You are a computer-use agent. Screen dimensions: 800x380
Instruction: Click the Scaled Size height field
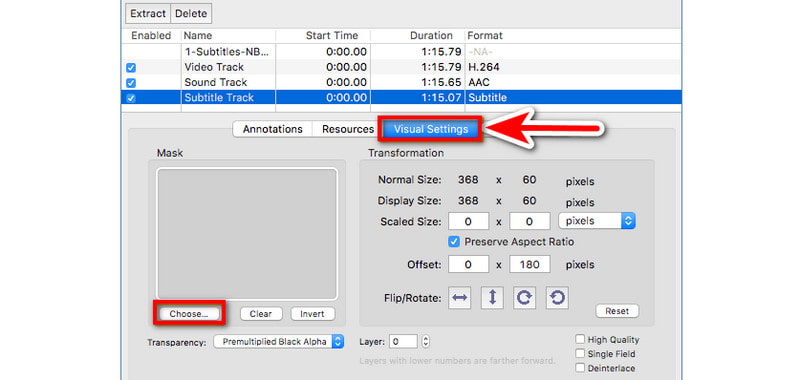click(530, 222)
